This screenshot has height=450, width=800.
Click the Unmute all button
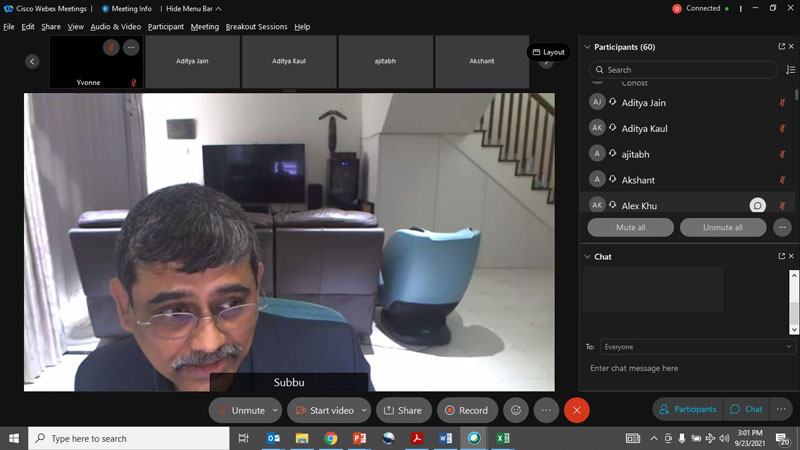tap(723, 228)
